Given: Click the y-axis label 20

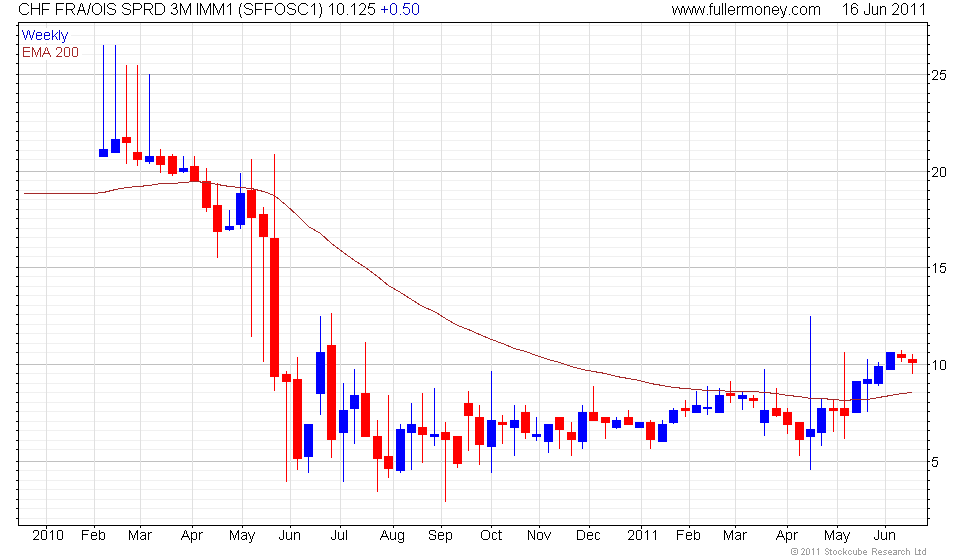Looking at the screenshot, I should coord(939,172).
